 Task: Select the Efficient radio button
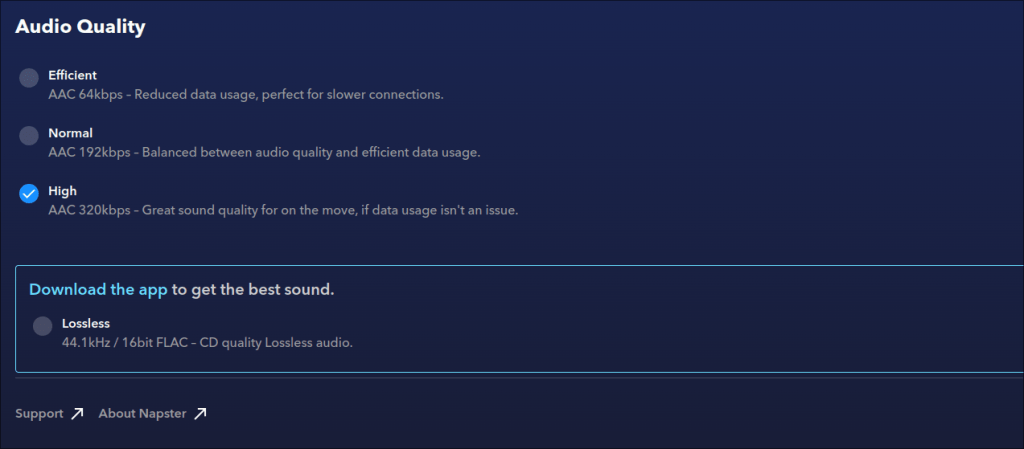click(x=29, y=78)
